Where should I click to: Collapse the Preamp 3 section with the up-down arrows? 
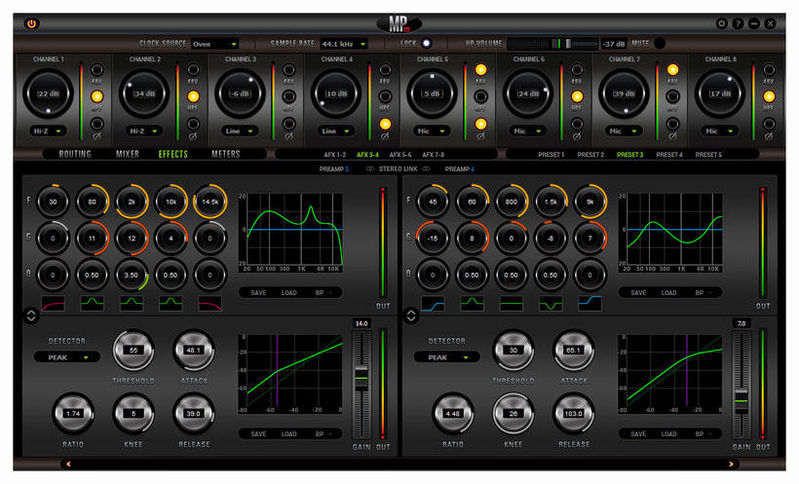pyautogui.click(x=31, y=315)
